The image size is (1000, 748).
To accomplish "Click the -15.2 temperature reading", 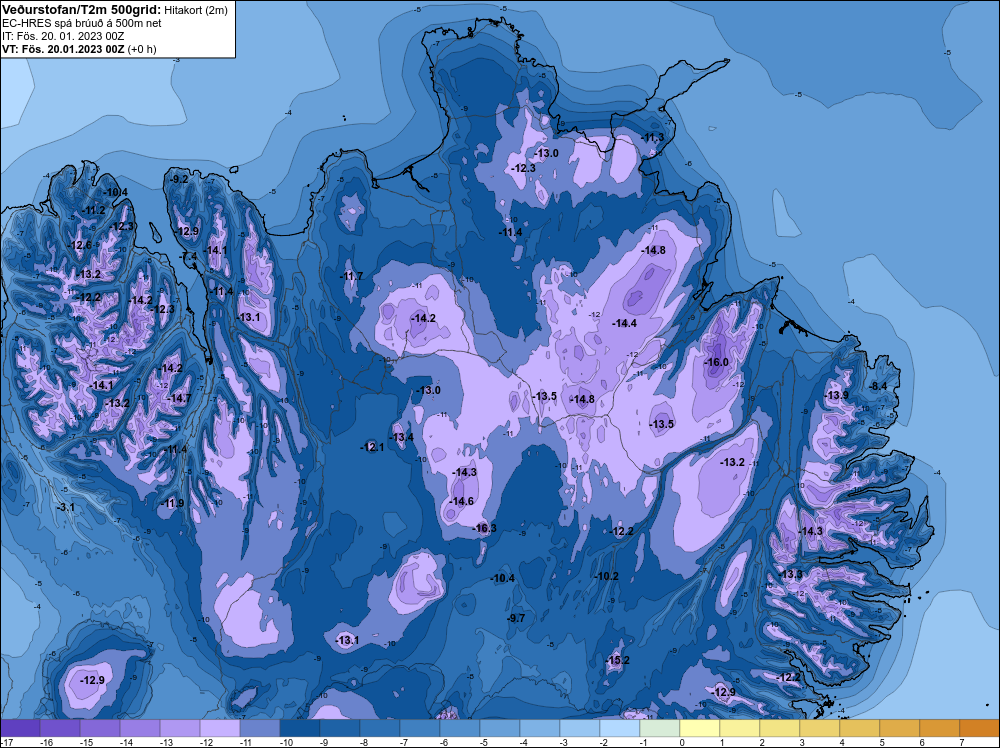I will click(x=617, y=660).
